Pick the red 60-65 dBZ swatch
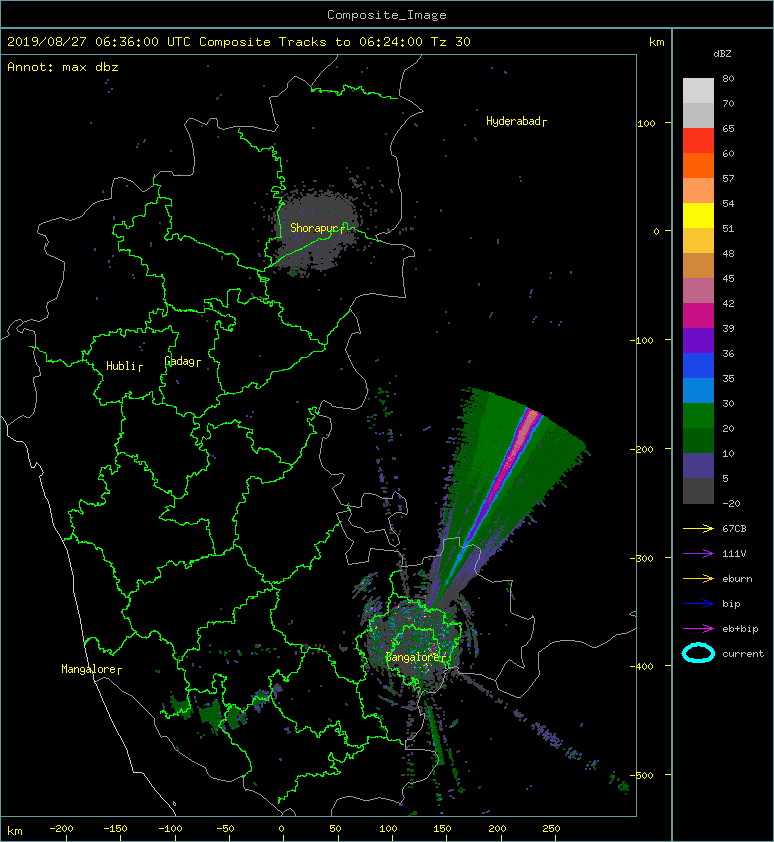The height and width of the screenshot is (842, 774). tap(698, 140)
